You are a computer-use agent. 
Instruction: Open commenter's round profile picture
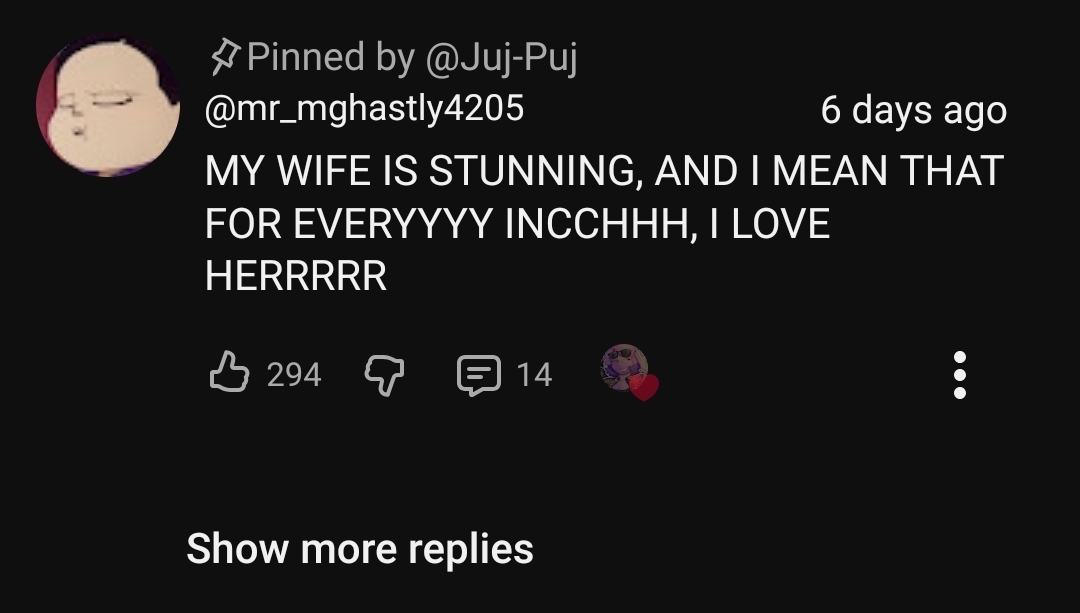pyautogui.click(x=107, y=107)
